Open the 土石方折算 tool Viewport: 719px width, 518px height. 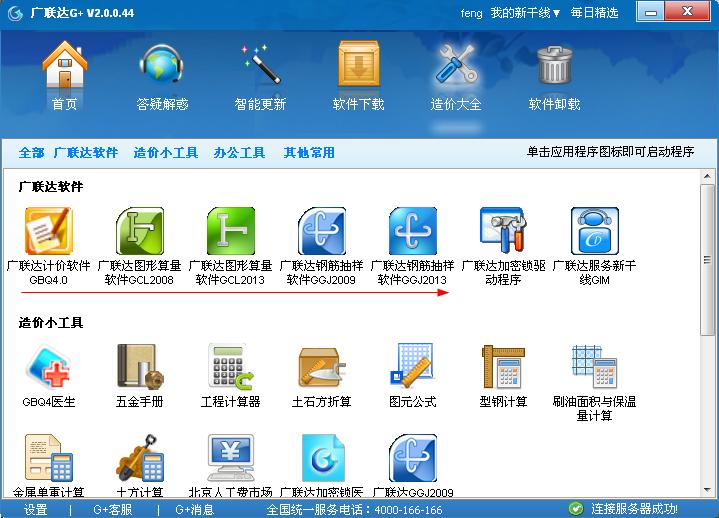pos(321,367)
